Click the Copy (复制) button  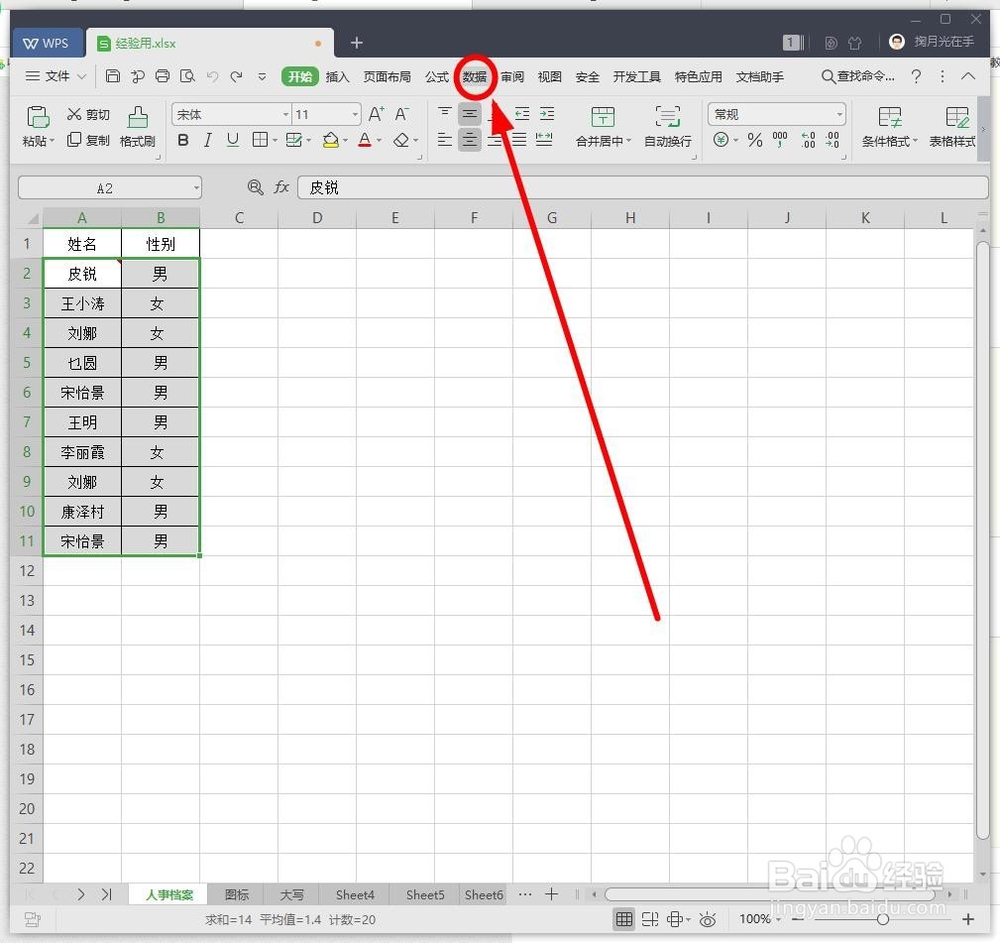coord(89,140)
